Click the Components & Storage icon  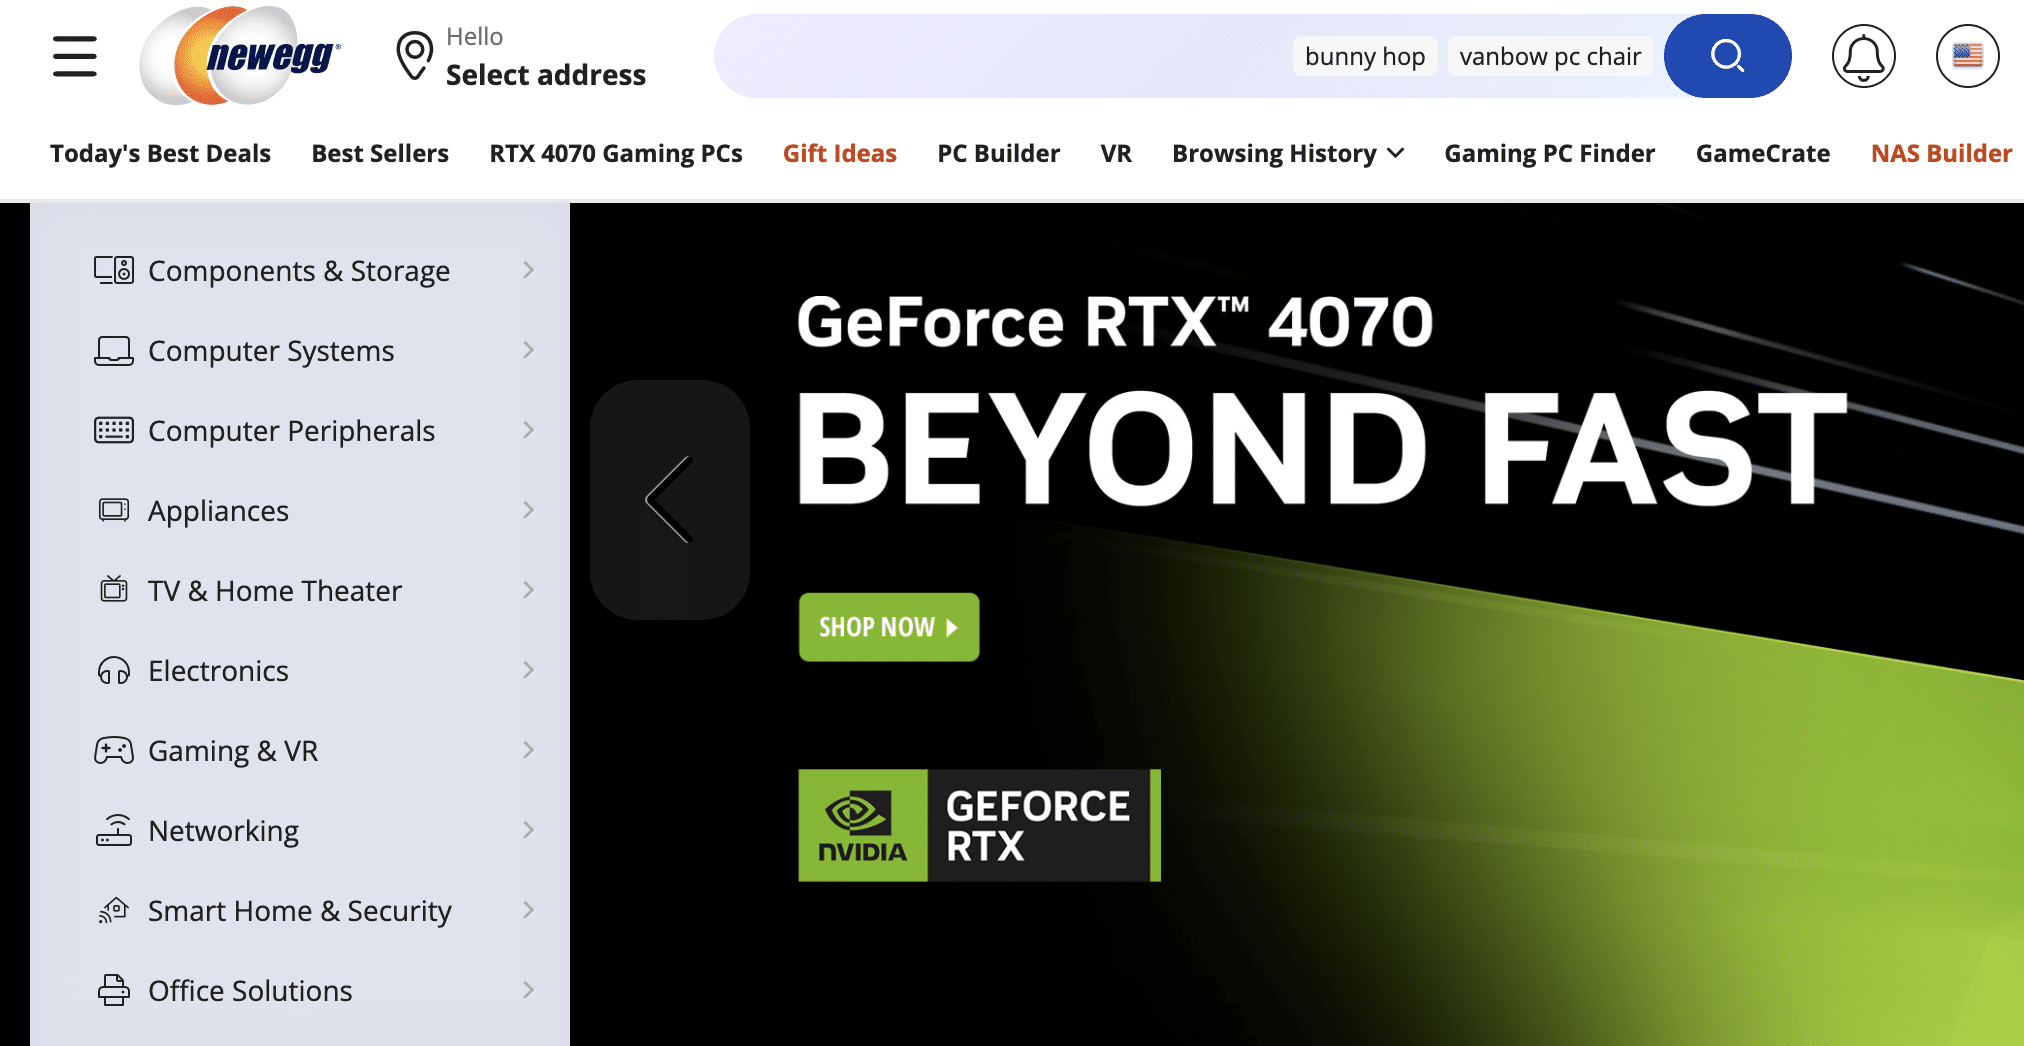click(114, 270)
